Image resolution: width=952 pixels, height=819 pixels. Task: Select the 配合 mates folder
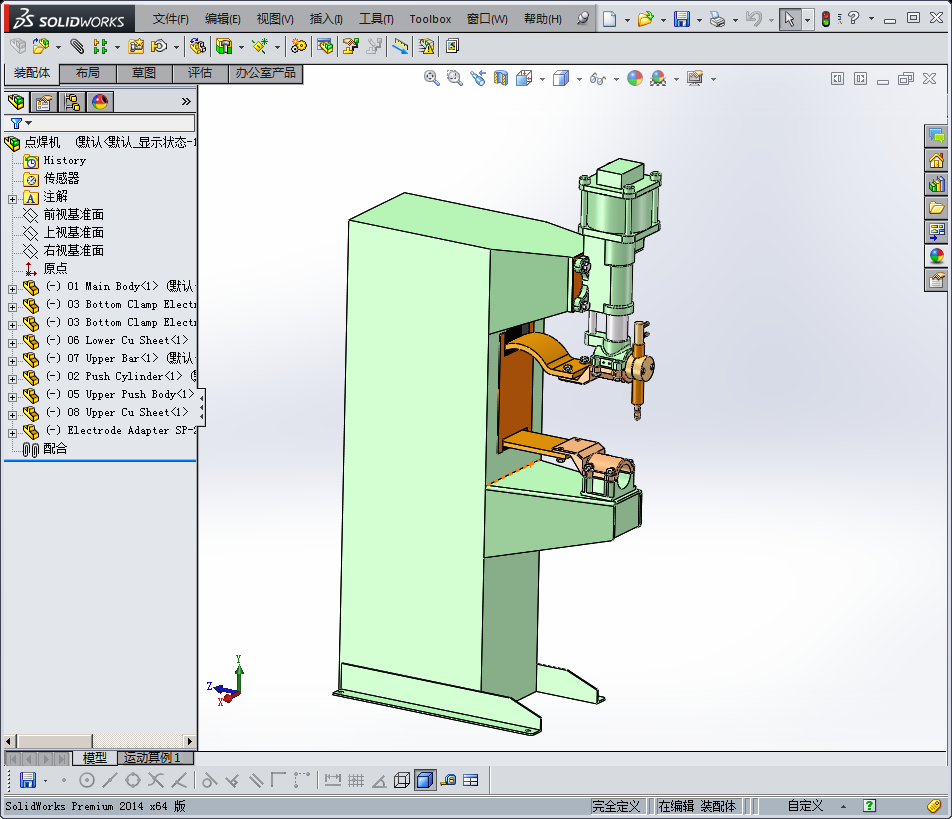[x=55, y=448]
